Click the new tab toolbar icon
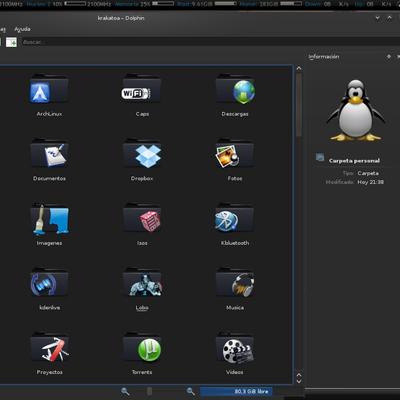 (11, 42)
